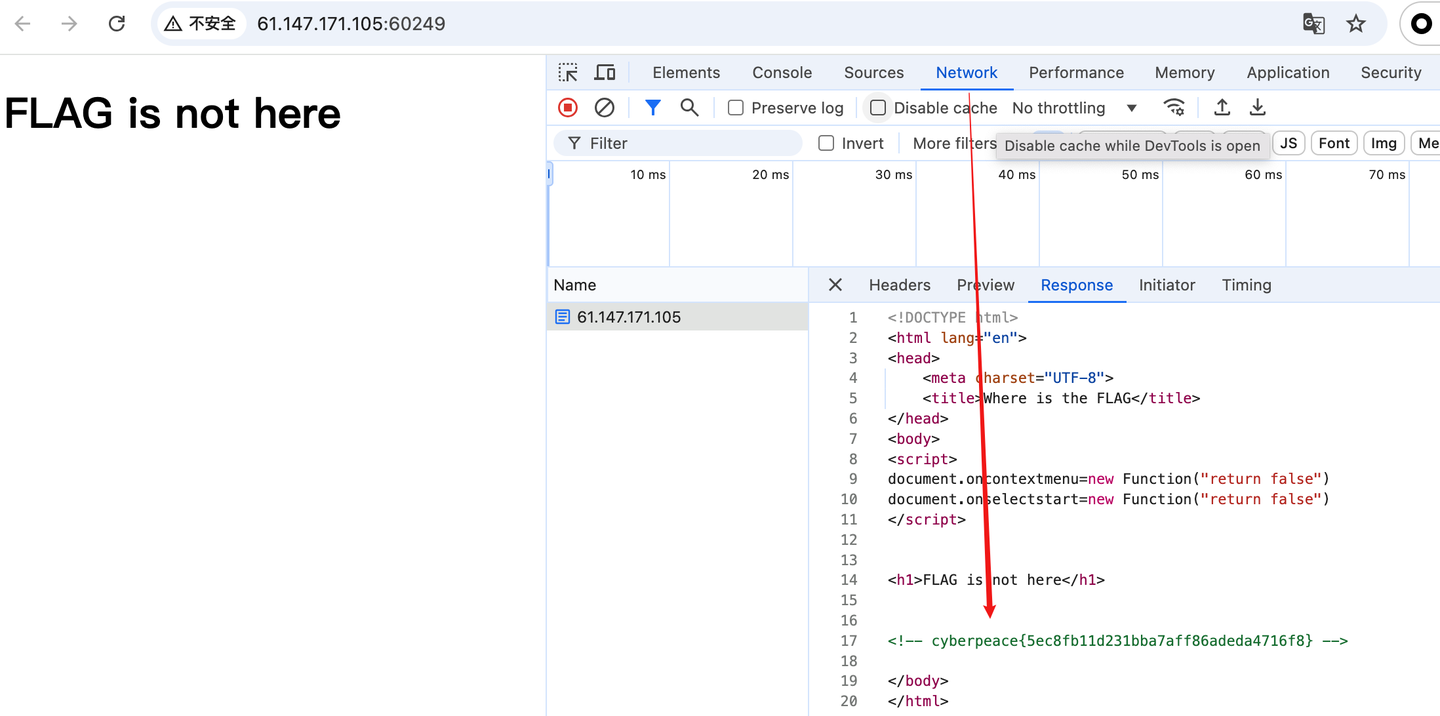This screenshot has width=1440, height=716.
Task: Open network conditions wifi icon
Action: 1174,108
